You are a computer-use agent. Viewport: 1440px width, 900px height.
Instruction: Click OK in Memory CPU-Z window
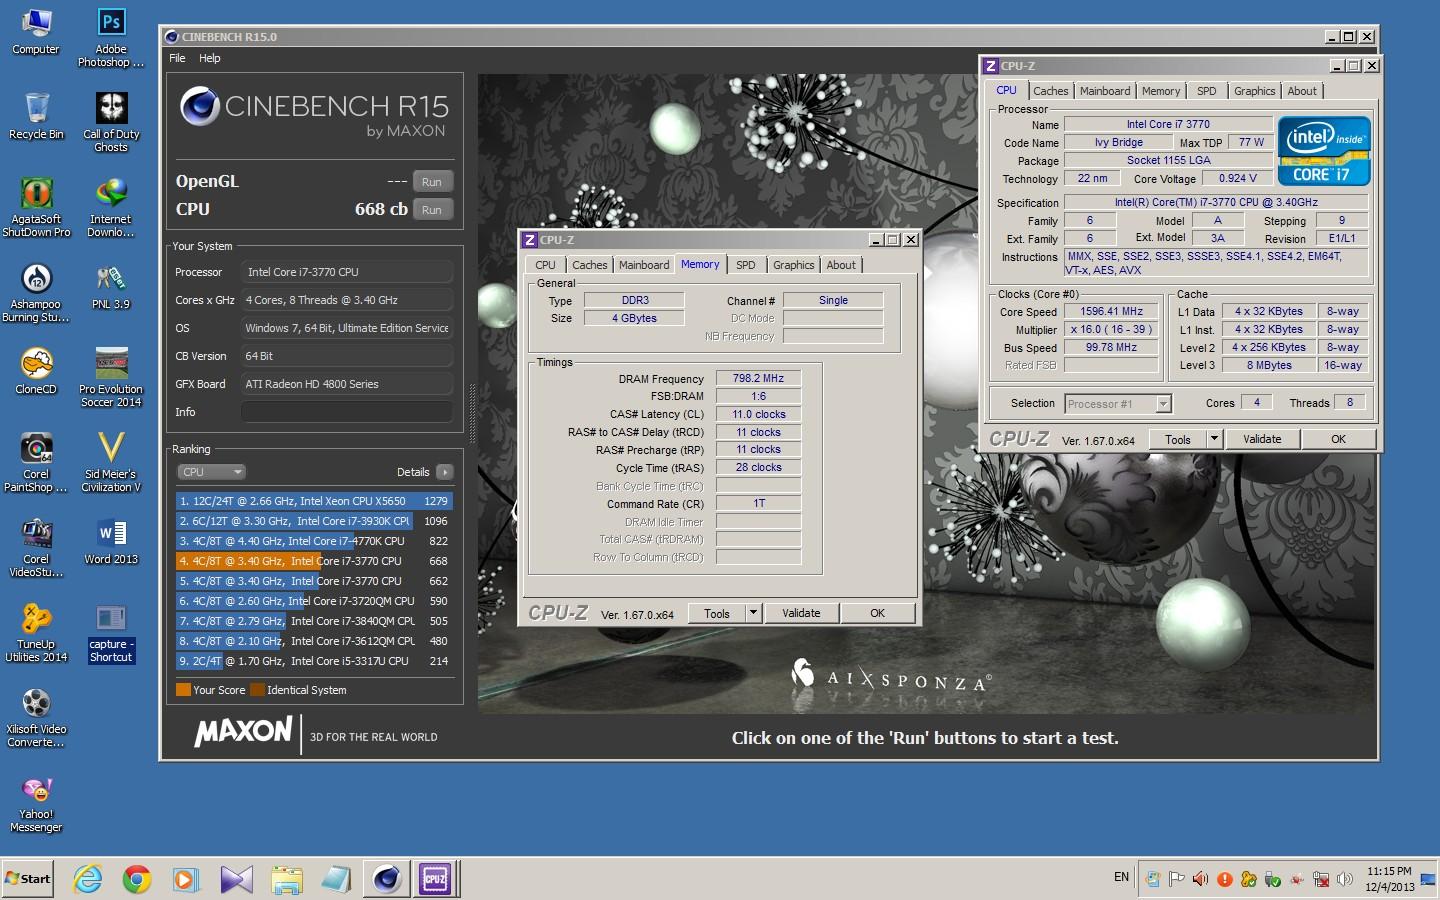(x=877, y=614)
